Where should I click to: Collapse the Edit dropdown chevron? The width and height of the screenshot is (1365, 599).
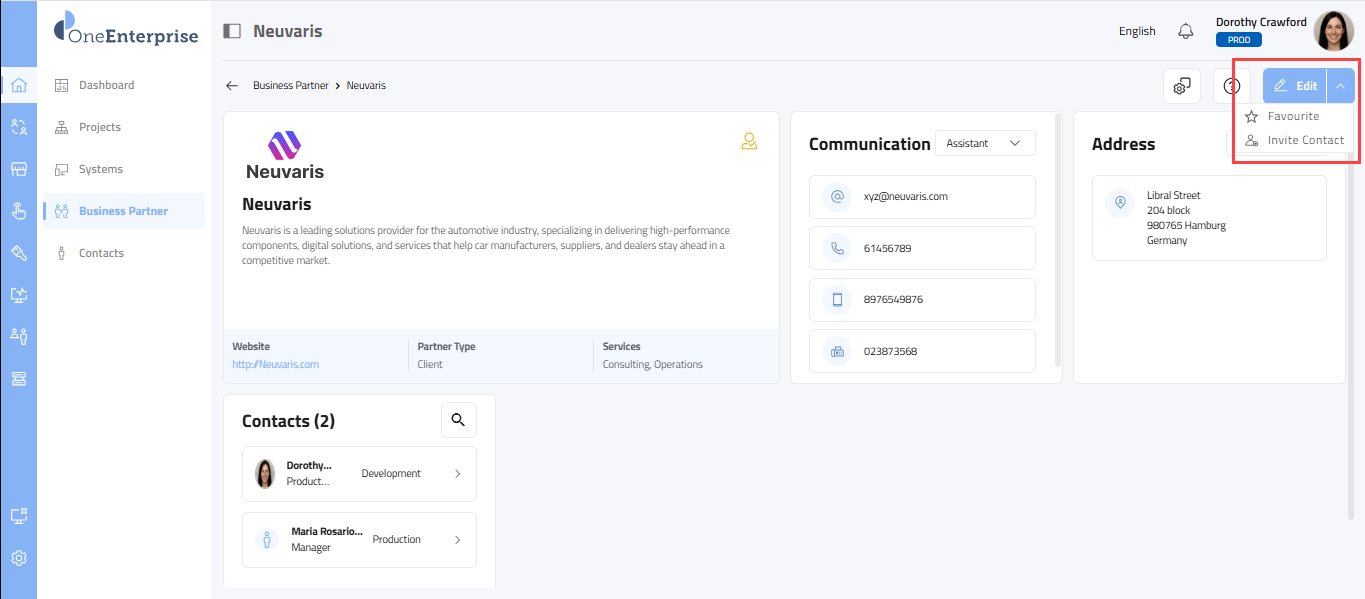pos(1340,86)
